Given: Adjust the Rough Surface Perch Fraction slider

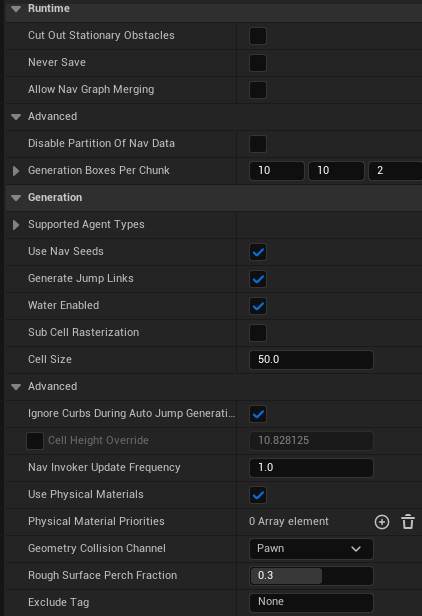Looking at the screenshot, I should 311,576.
